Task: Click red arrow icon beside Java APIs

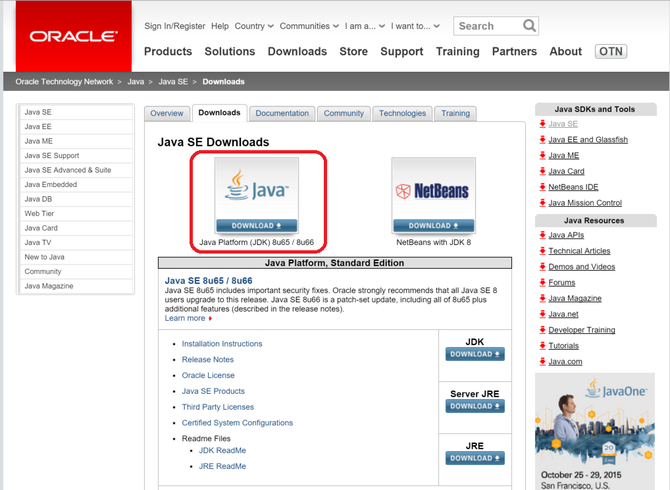Action: (x=542, y=235)
